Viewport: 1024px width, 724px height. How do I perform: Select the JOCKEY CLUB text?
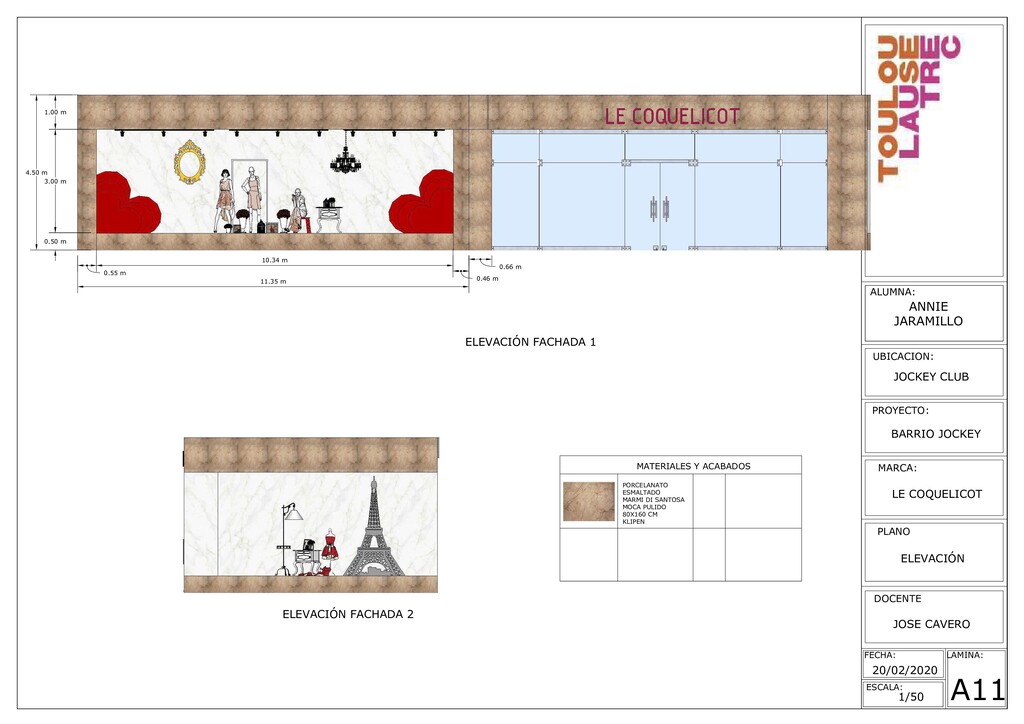(x=931, y=377)
